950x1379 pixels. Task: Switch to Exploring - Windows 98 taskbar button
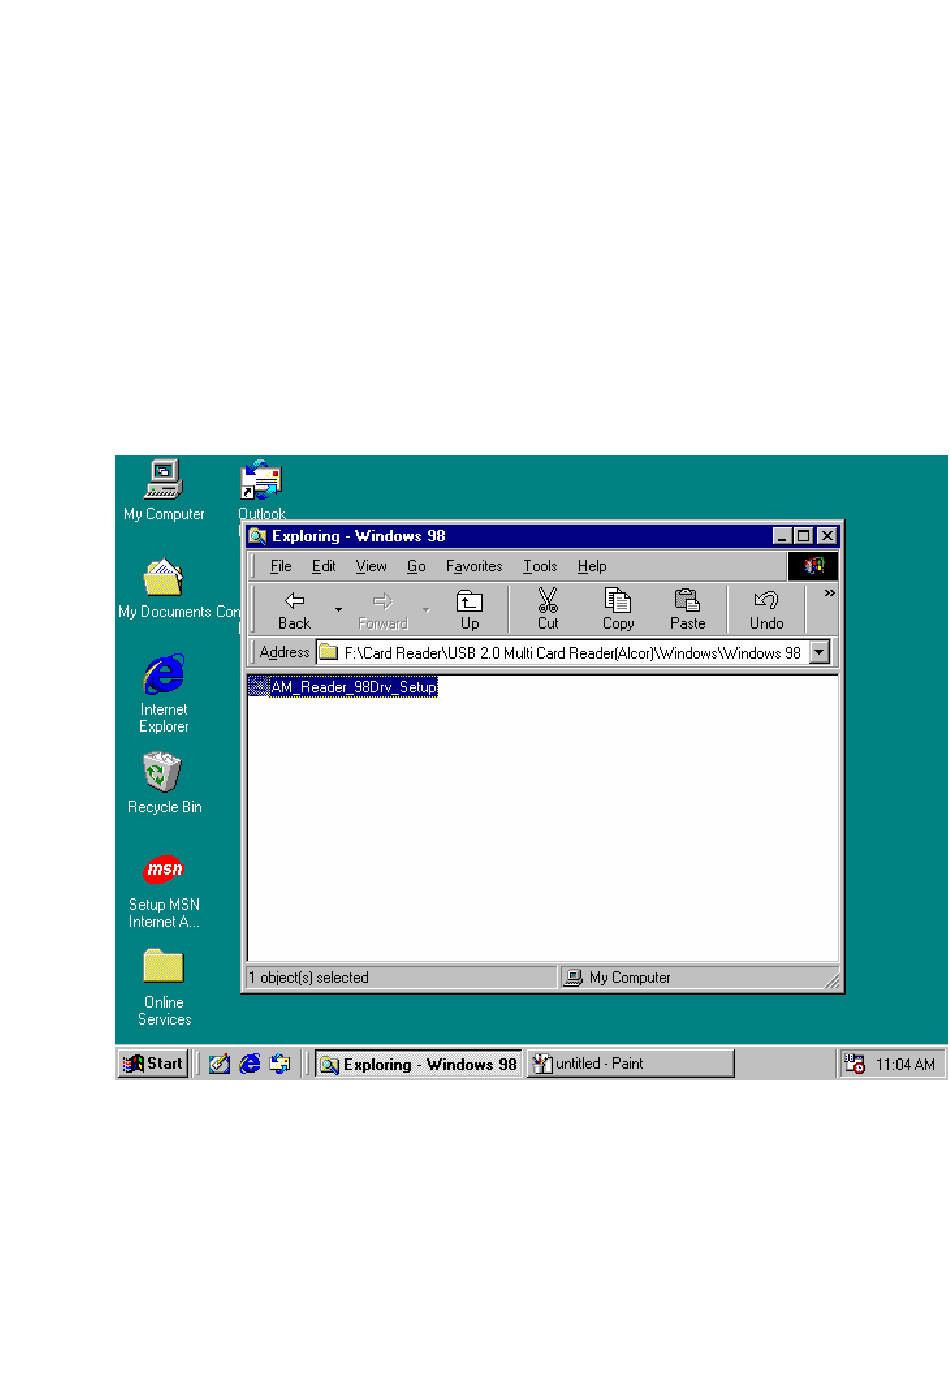point(419,1064)
